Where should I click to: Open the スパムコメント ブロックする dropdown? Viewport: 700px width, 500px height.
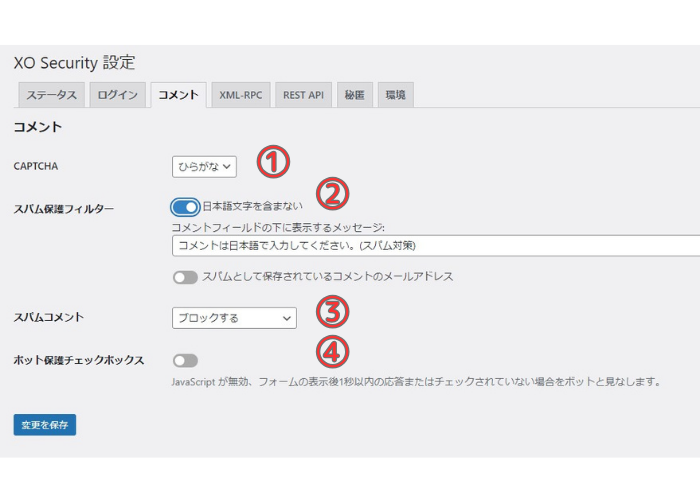[x=234, y=318]
